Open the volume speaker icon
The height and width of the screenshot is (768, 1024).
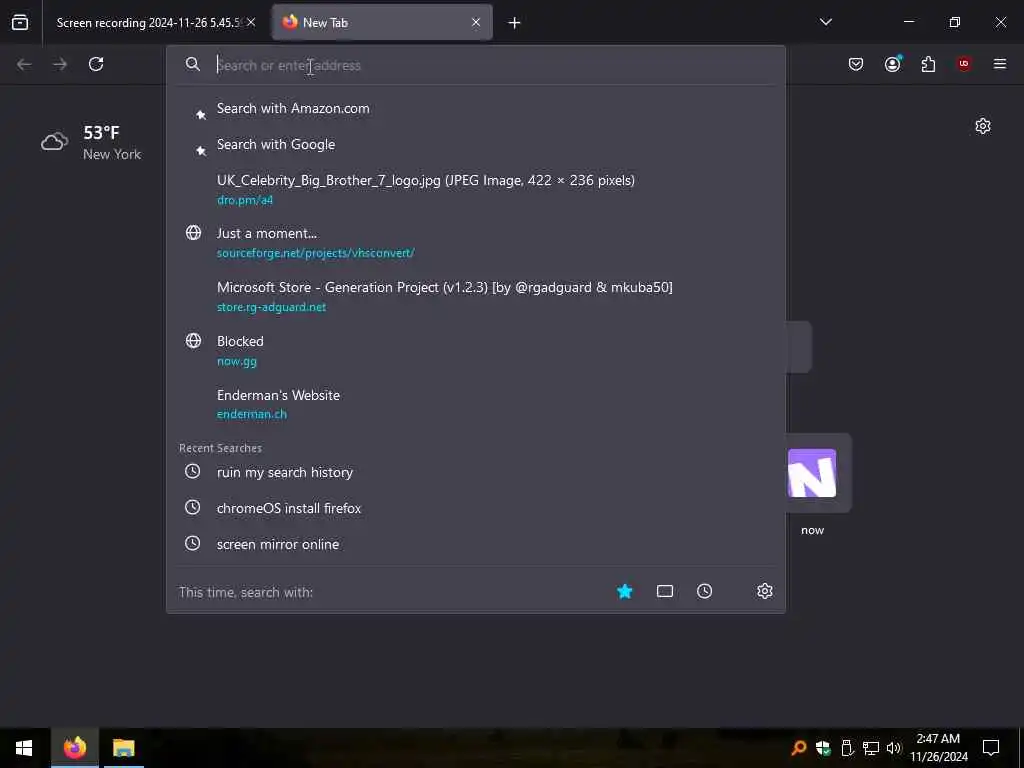[x=893, y=748]
